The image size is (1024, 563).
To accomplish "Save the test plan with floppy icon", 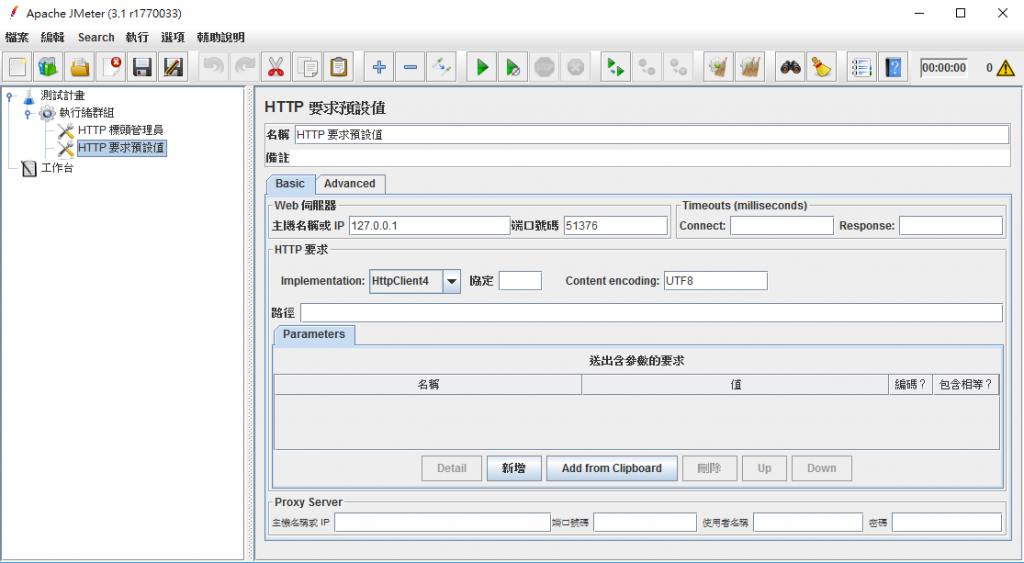I will 142,67.
